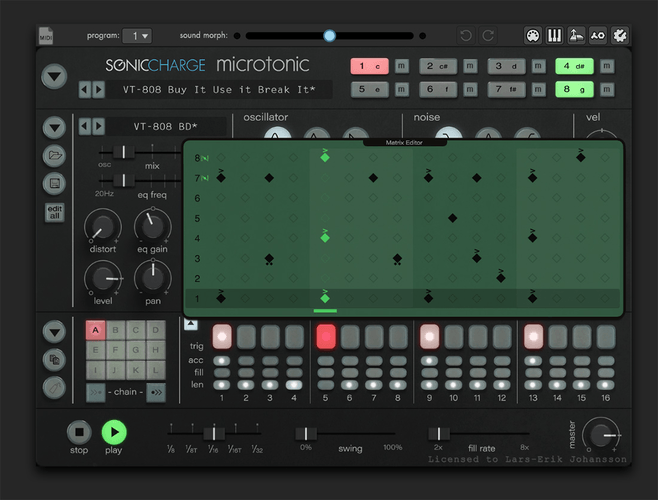The image size is (658, 500).
Task: Go to previous drum patch
Action: [85, 126]
